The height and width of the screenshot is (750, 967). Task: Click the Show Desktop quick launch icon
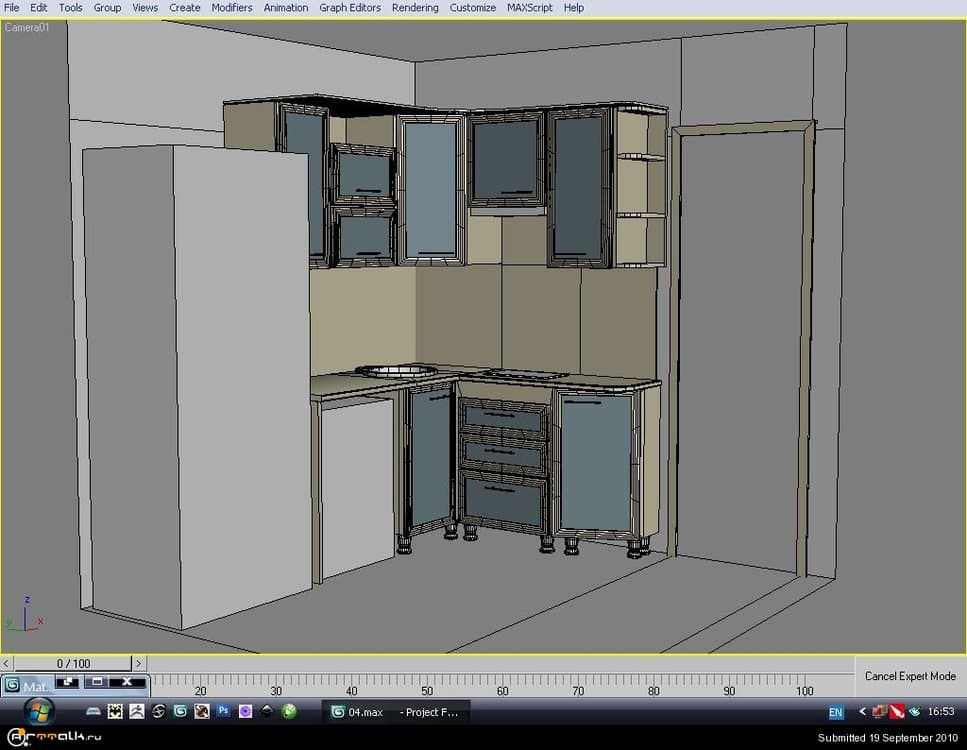point(93,712)
